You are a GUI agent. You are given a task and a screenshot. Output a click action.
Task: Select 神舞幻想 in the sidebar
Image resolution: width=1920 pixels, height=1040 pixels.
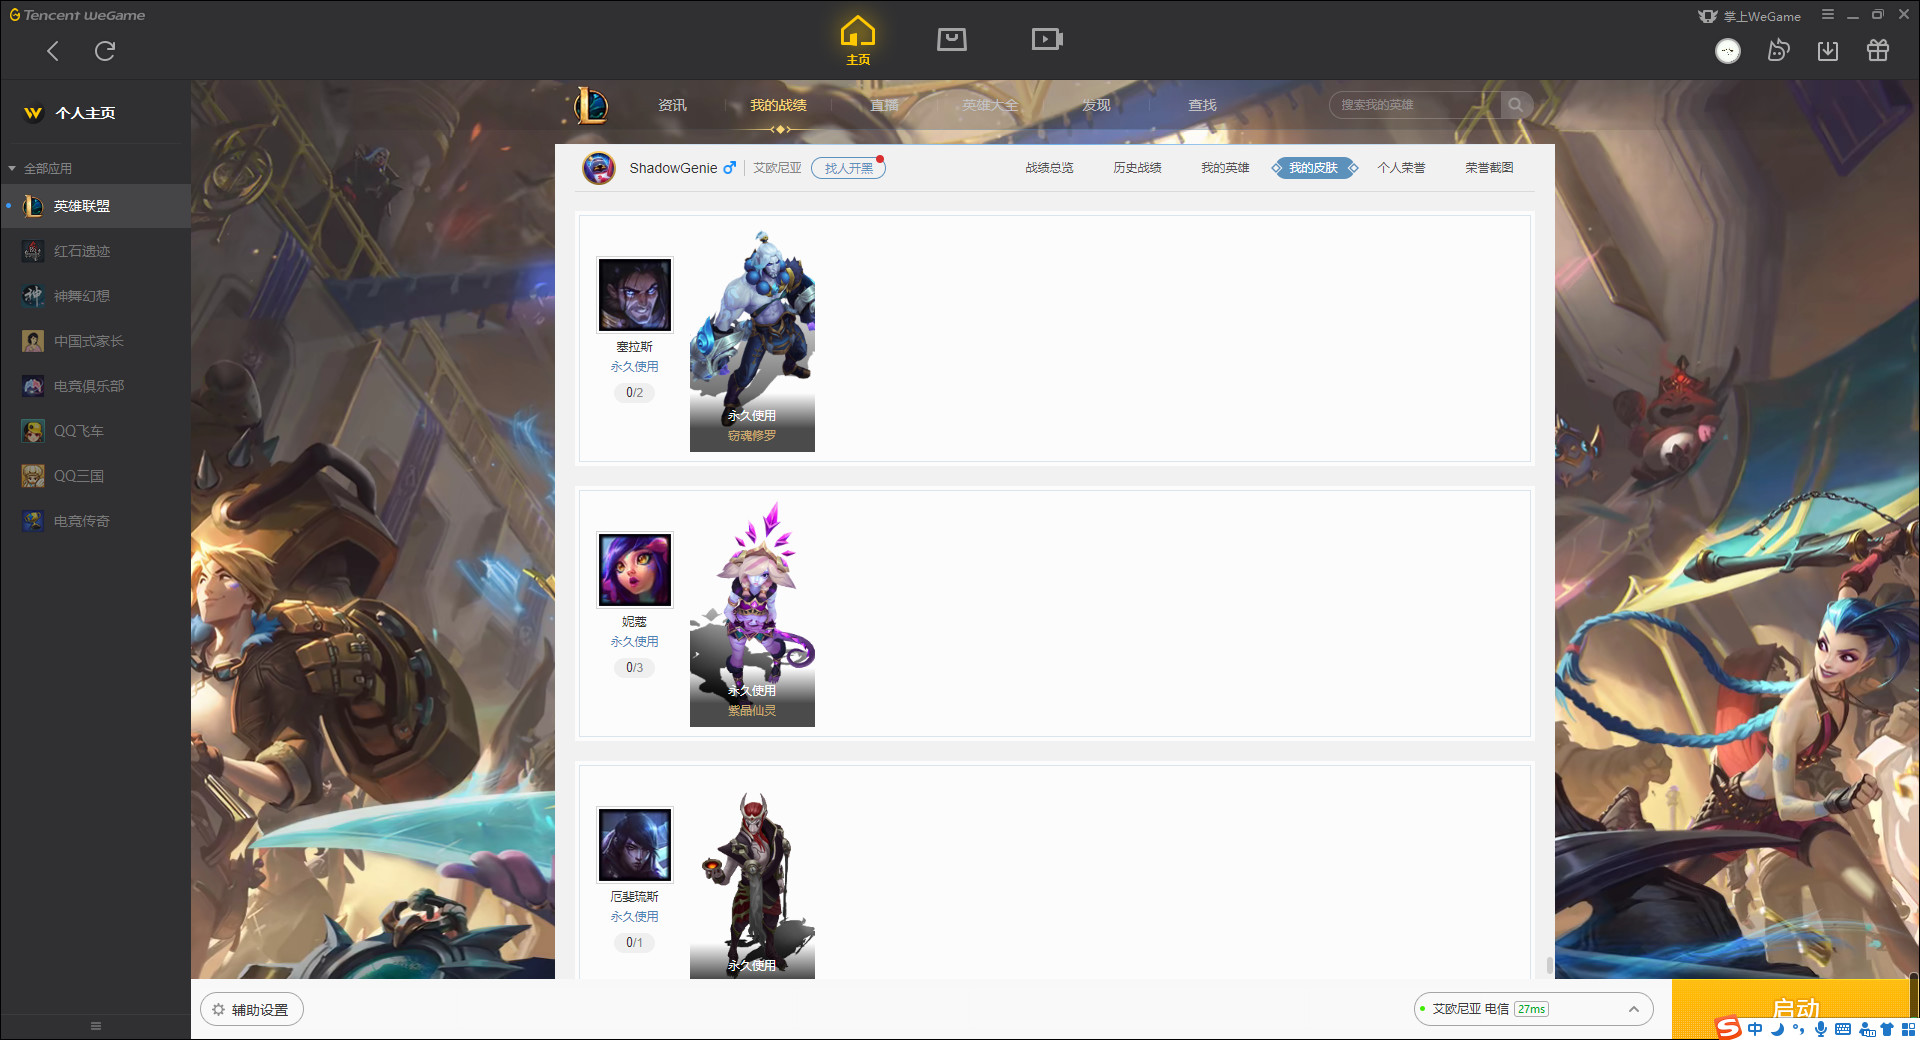pyautogui.click(x=95, y=296)
